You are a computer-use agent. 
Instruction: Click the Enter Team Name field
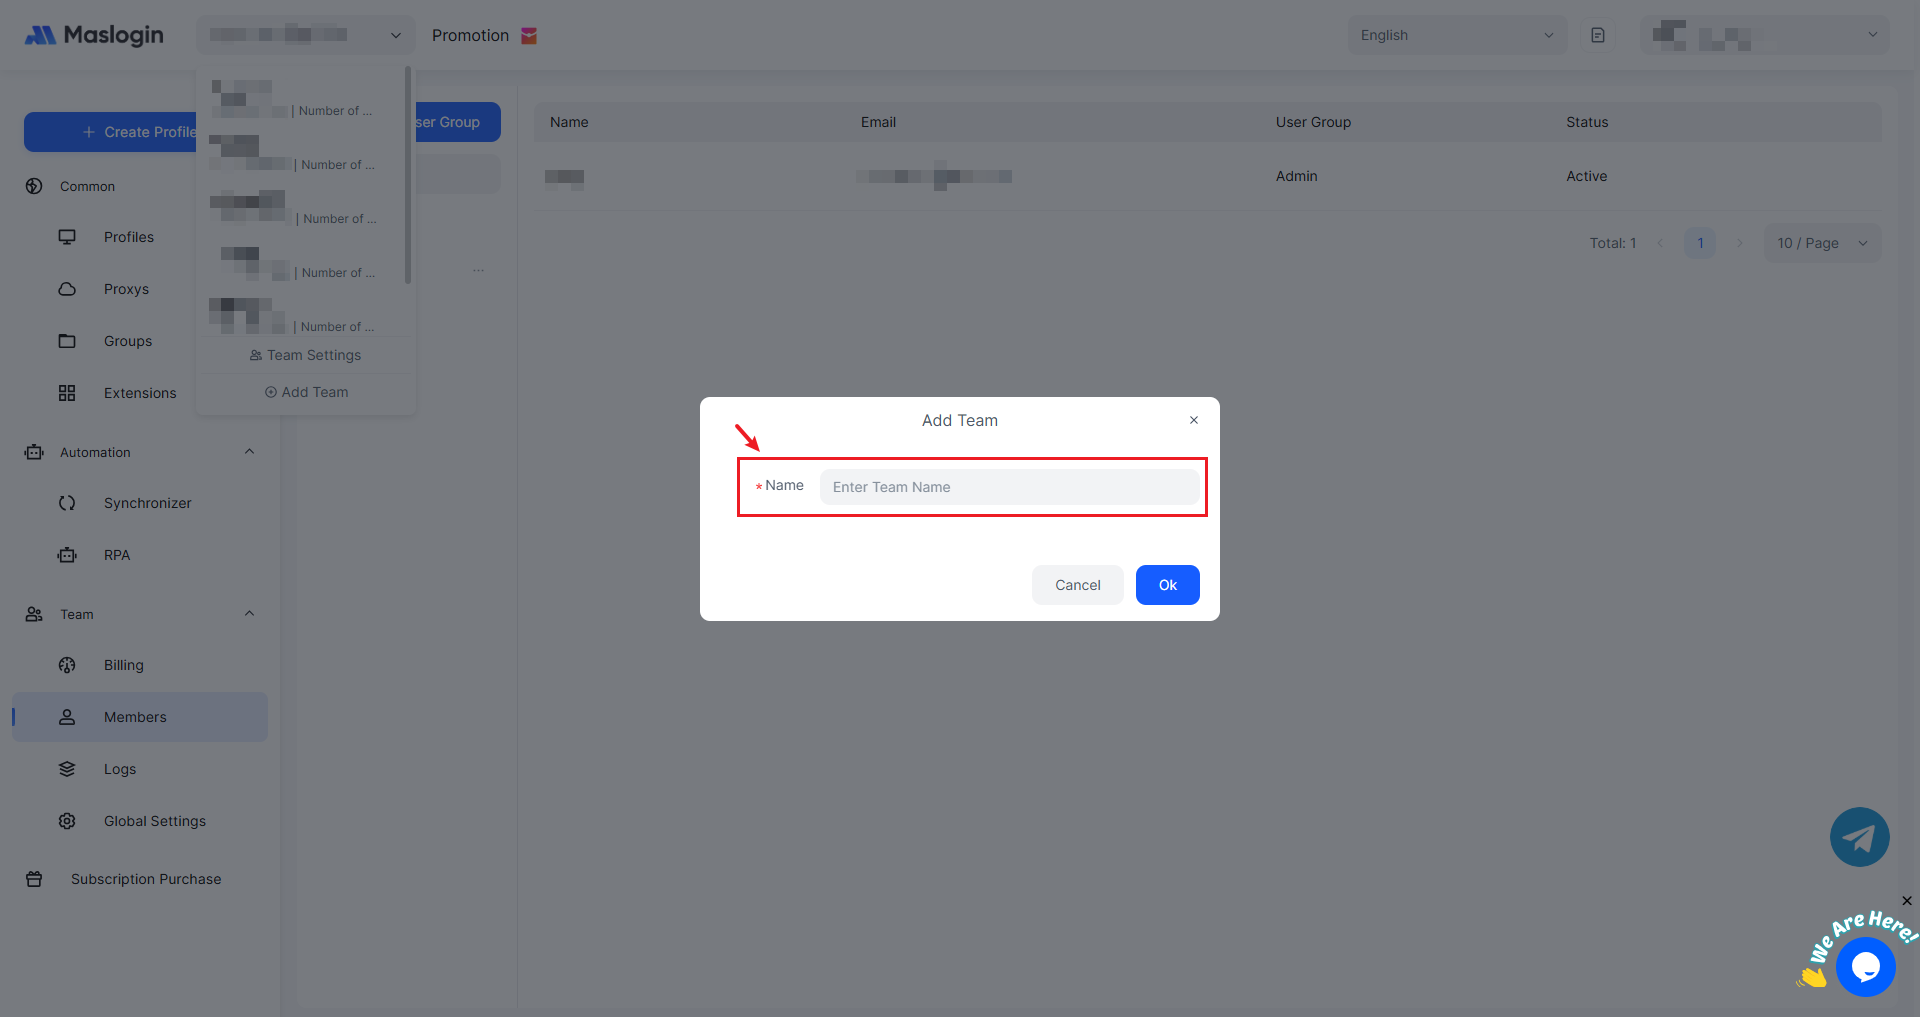1009,487
